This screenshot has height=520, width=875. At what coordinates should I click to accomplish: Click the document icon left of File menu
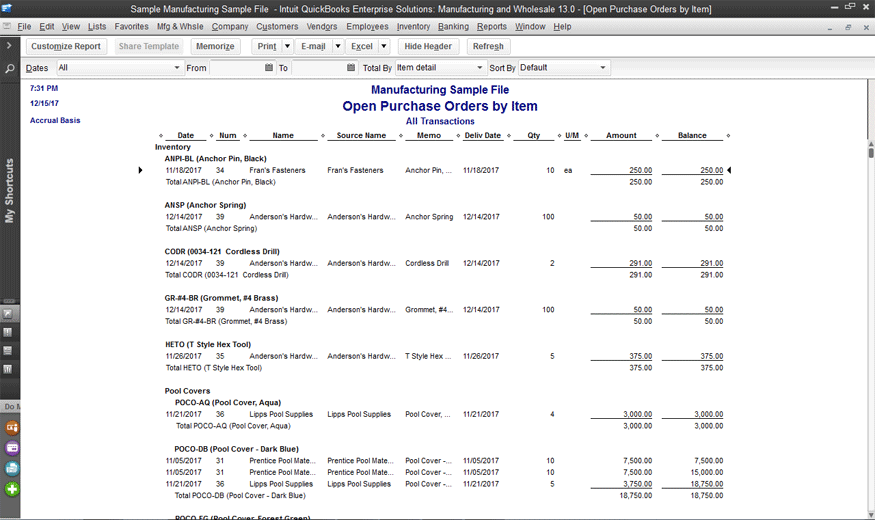pyautogui.click(x=7, y=26)
